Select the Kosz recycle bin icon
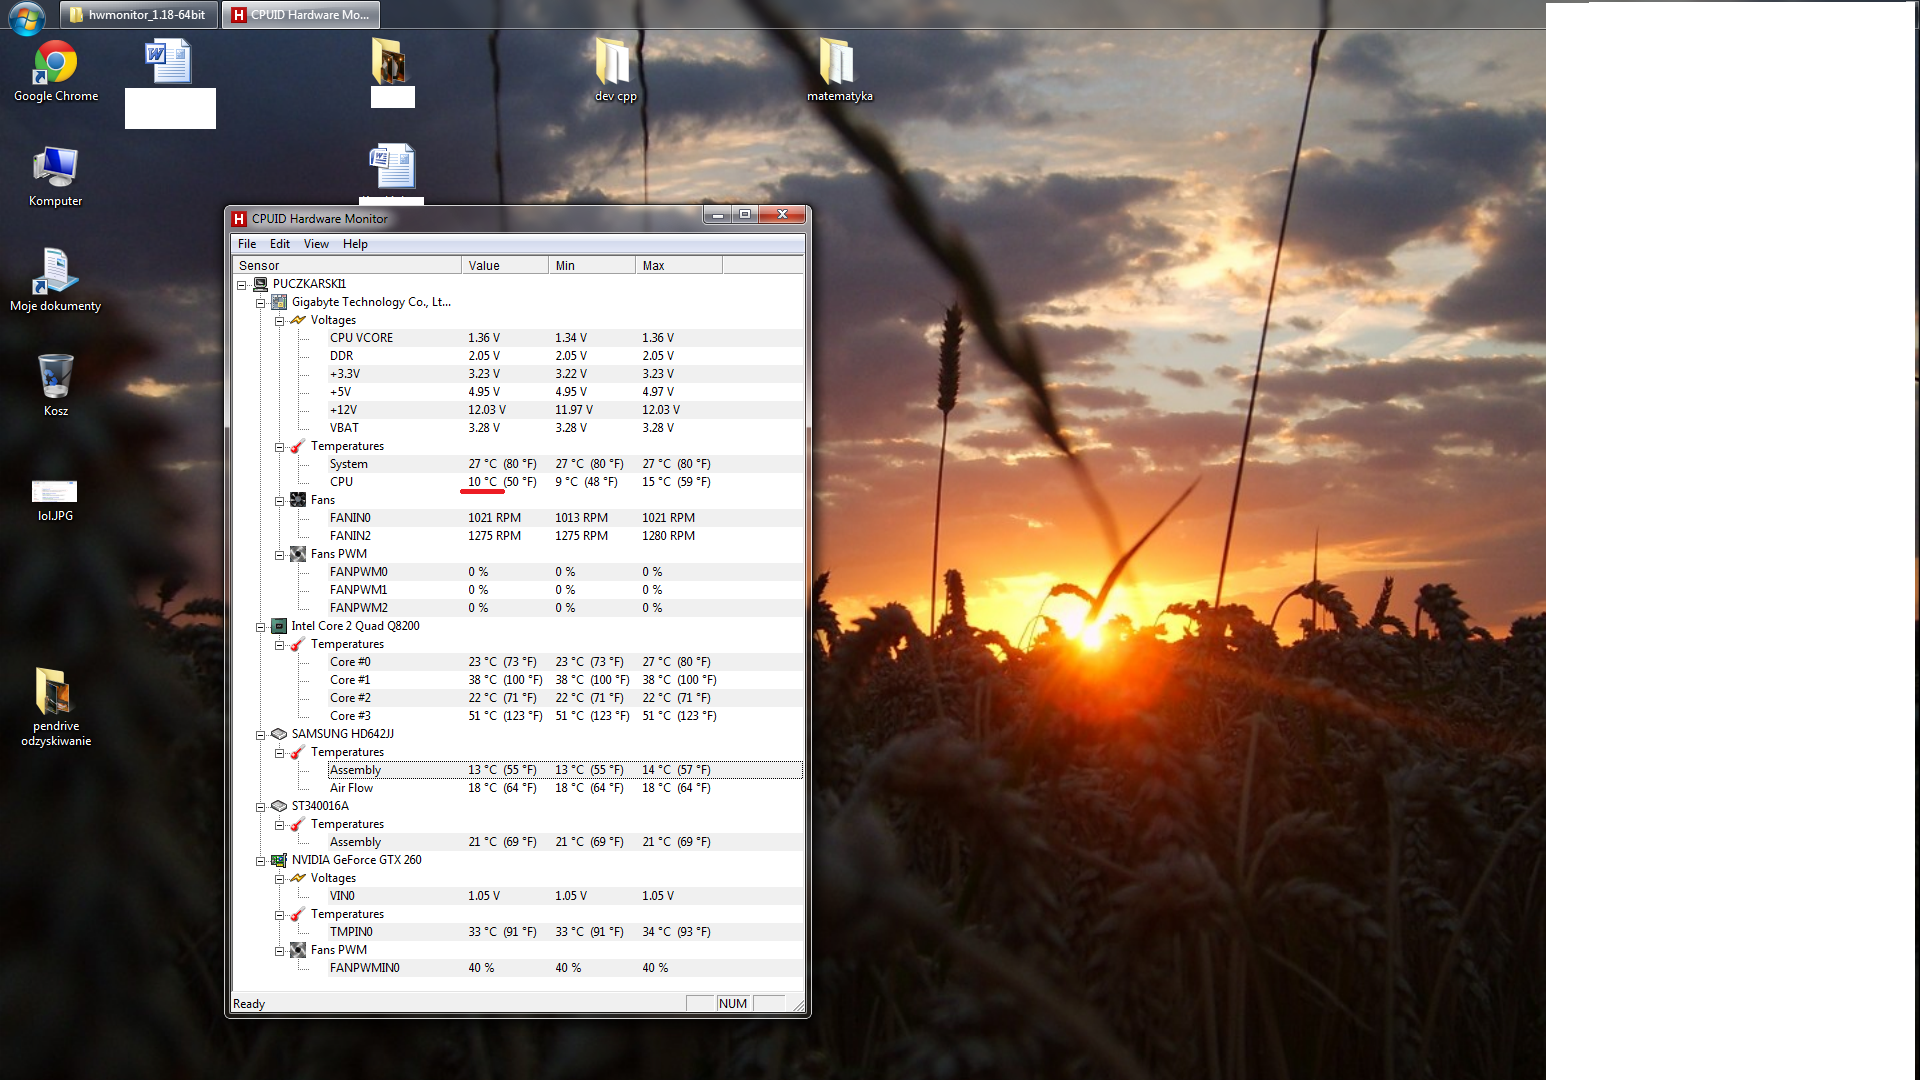The height and width of the screenshot is (1080, 1920). [x=56, y=385]
